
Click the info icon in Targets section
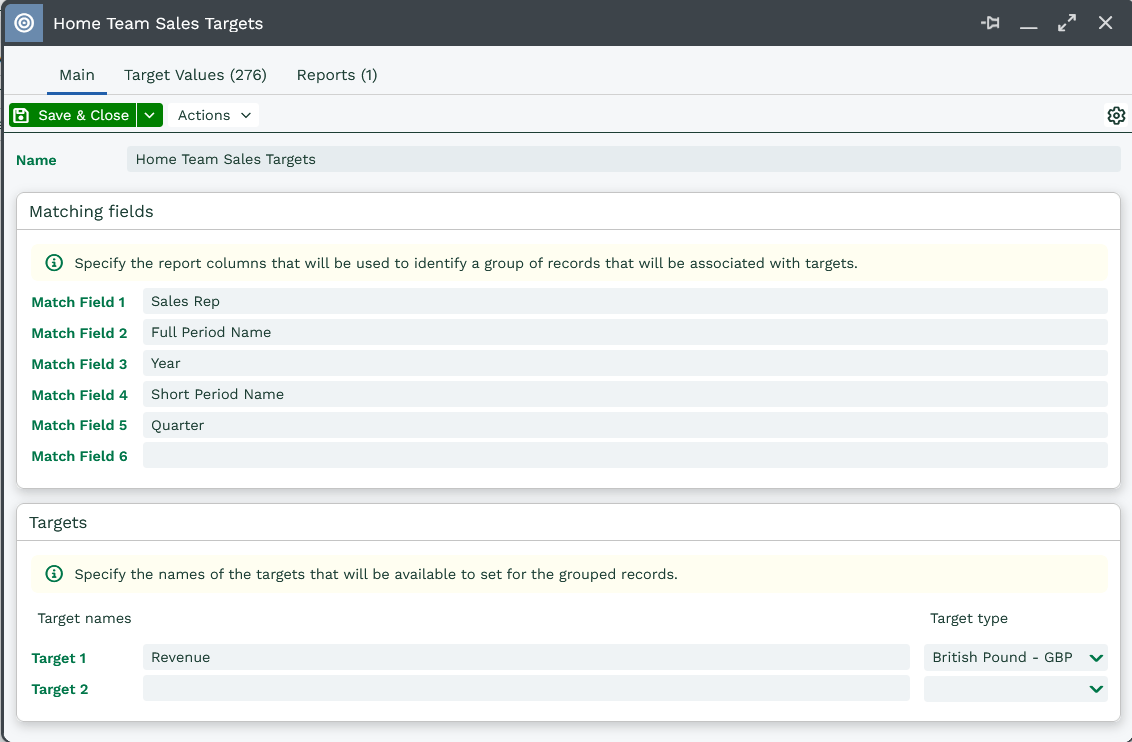pyautogui.click(x=54, y=574)
